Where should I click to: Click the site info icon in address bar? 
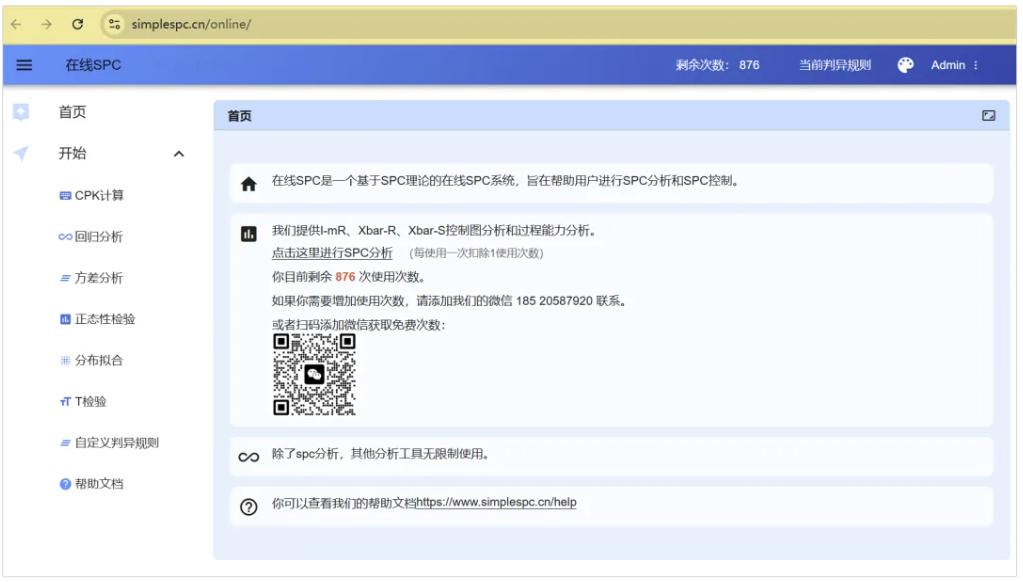pos(113,24)
